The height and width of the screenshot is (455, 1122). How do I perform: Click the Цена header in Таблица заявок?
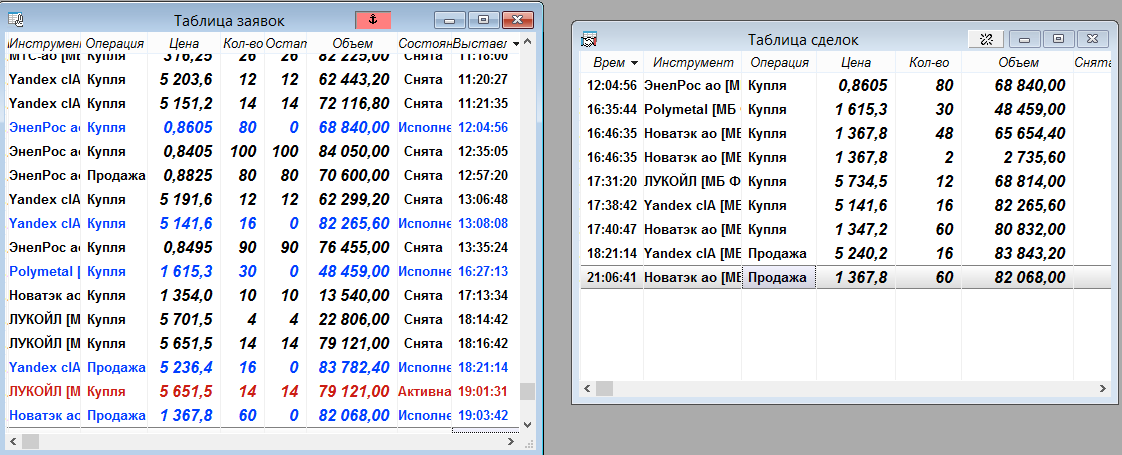[185, 44]
